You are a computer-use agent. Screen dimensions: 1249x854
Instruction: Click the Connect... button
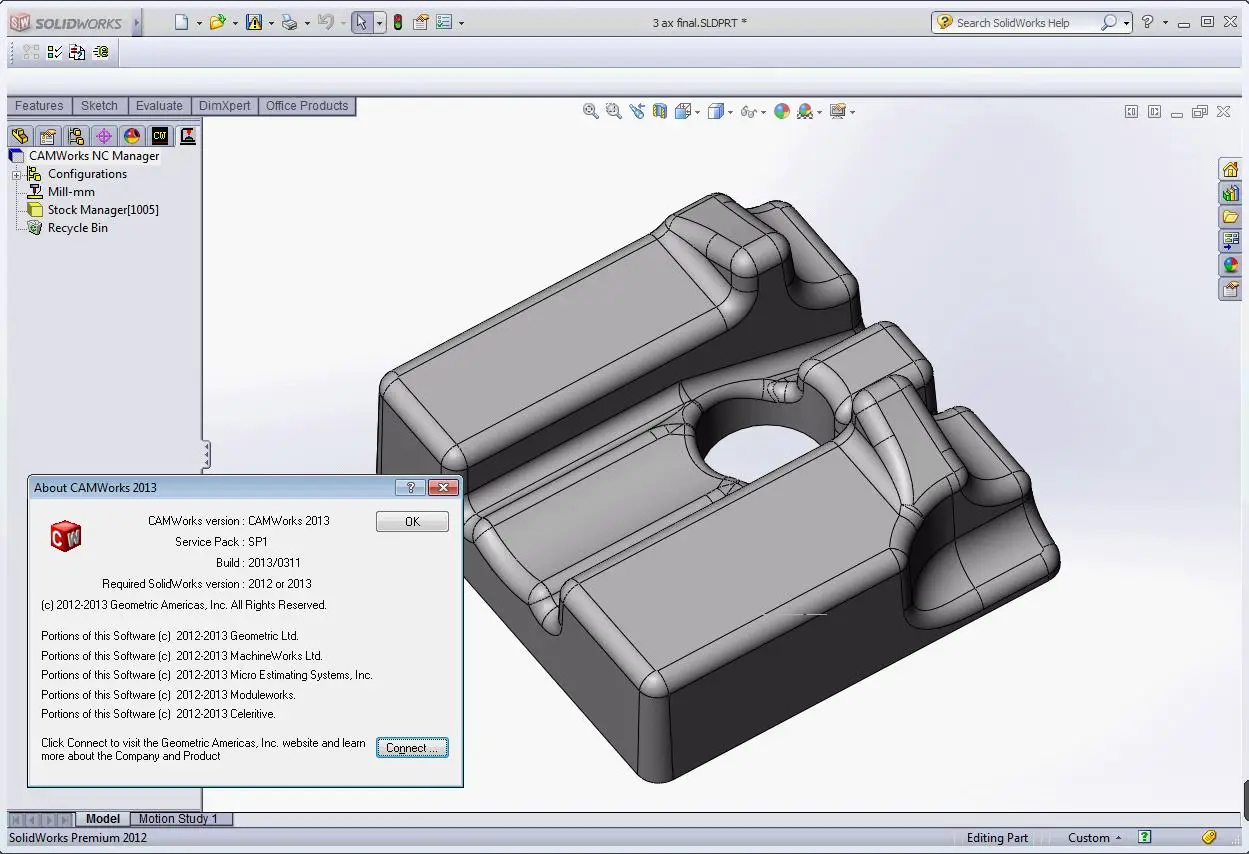[x=412, y=748]
